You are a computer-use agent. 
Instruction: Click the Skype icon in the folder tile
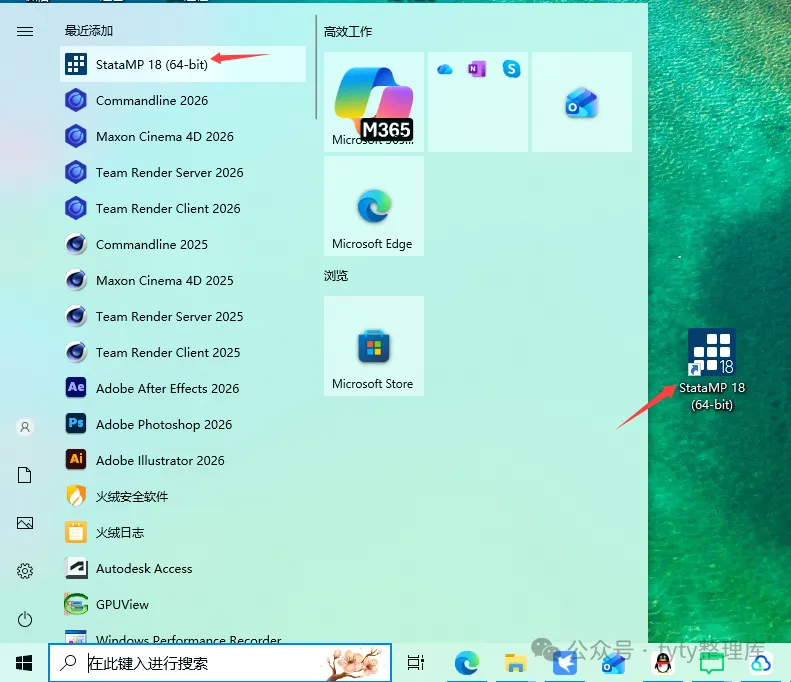511,69
